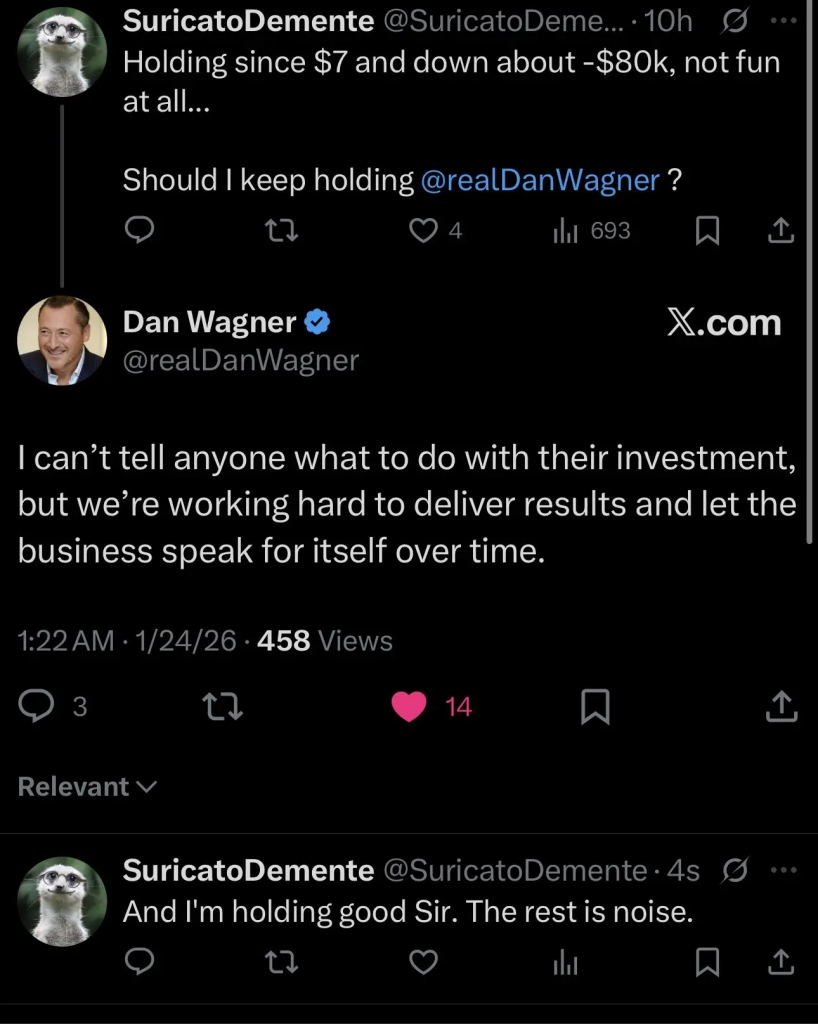The width and height of the screenshot is (818, 1024).
Task: Share Dan Wagner's post
Action: 781,707
